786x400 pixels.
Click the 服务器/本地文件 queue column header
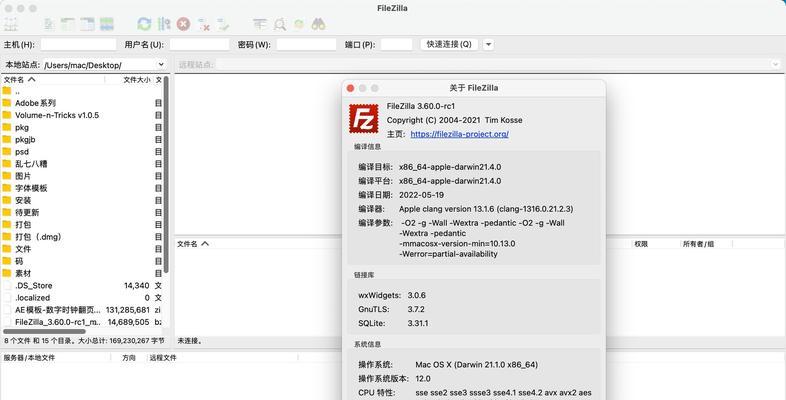(29, 357)
